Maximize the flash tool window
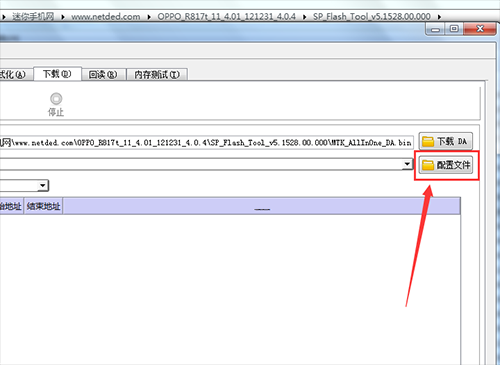This screenshot has width=500, height=365. pyautogui.click(x=454, y=29)
